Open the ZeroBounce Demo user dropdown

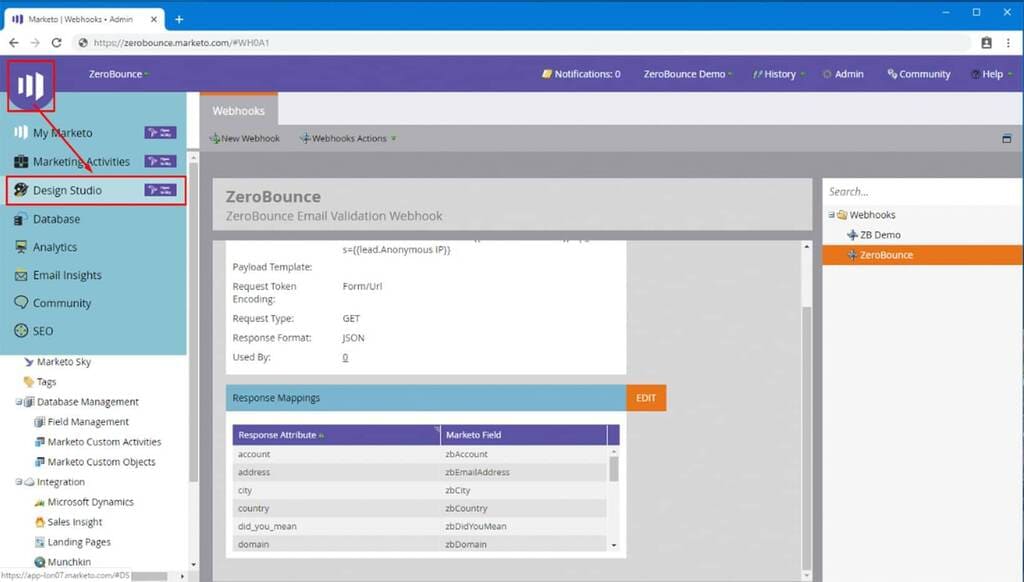[688, 74]
